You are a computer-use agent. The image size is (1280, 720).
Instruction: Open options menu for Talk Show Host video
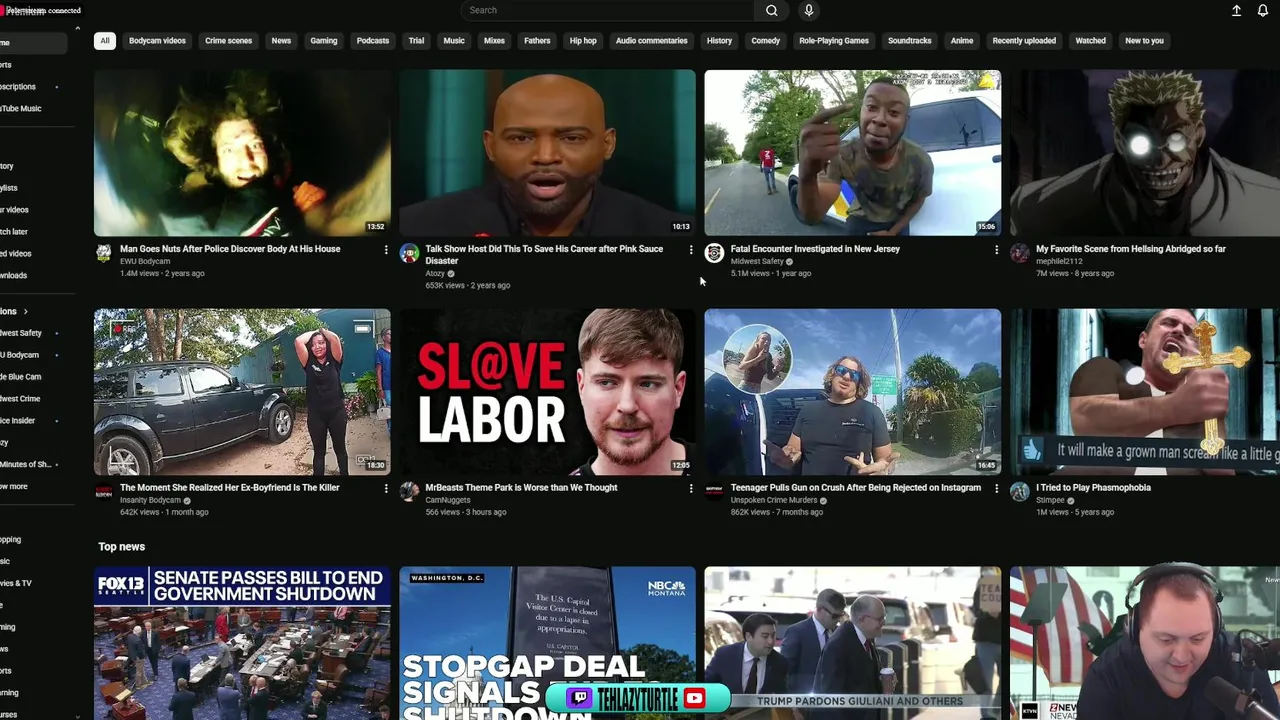[691, 250]
